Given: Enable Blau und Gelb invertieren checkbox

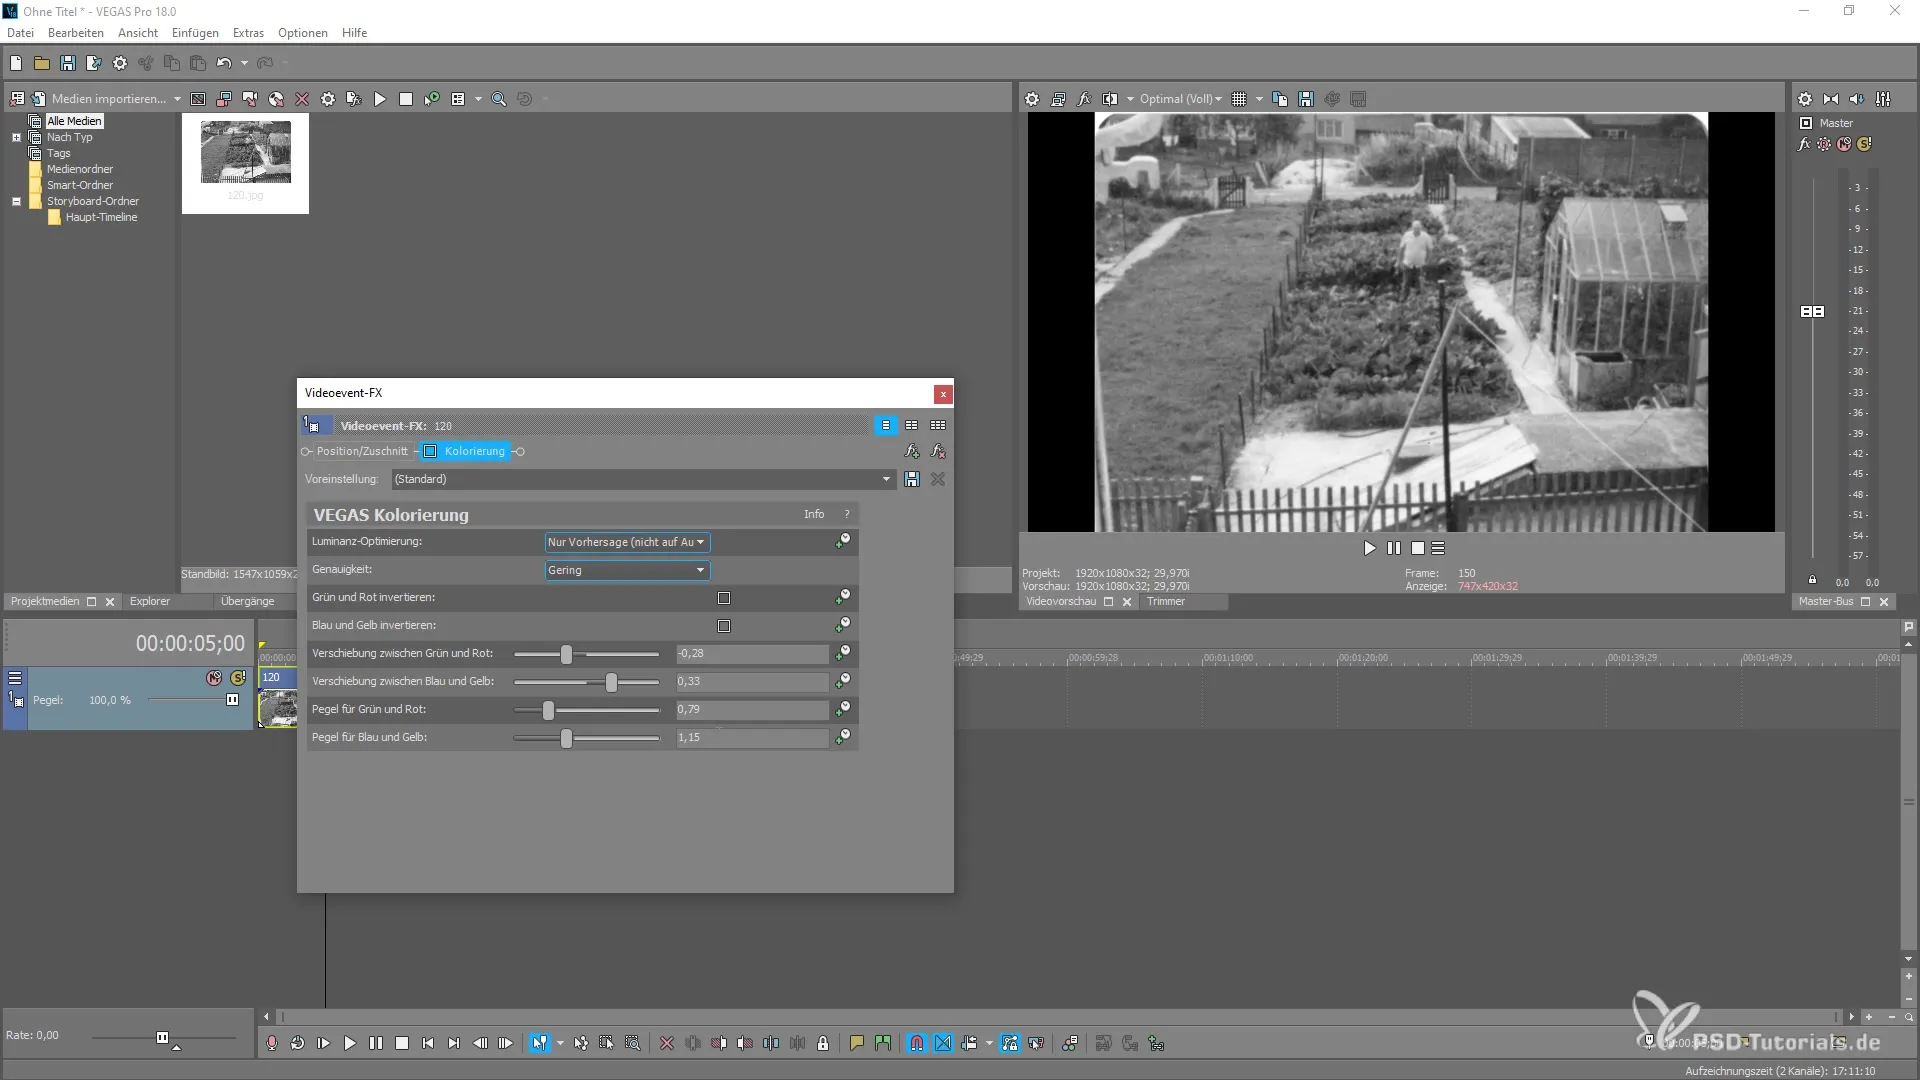Looking at the screenshot, I should click(724, 626).
